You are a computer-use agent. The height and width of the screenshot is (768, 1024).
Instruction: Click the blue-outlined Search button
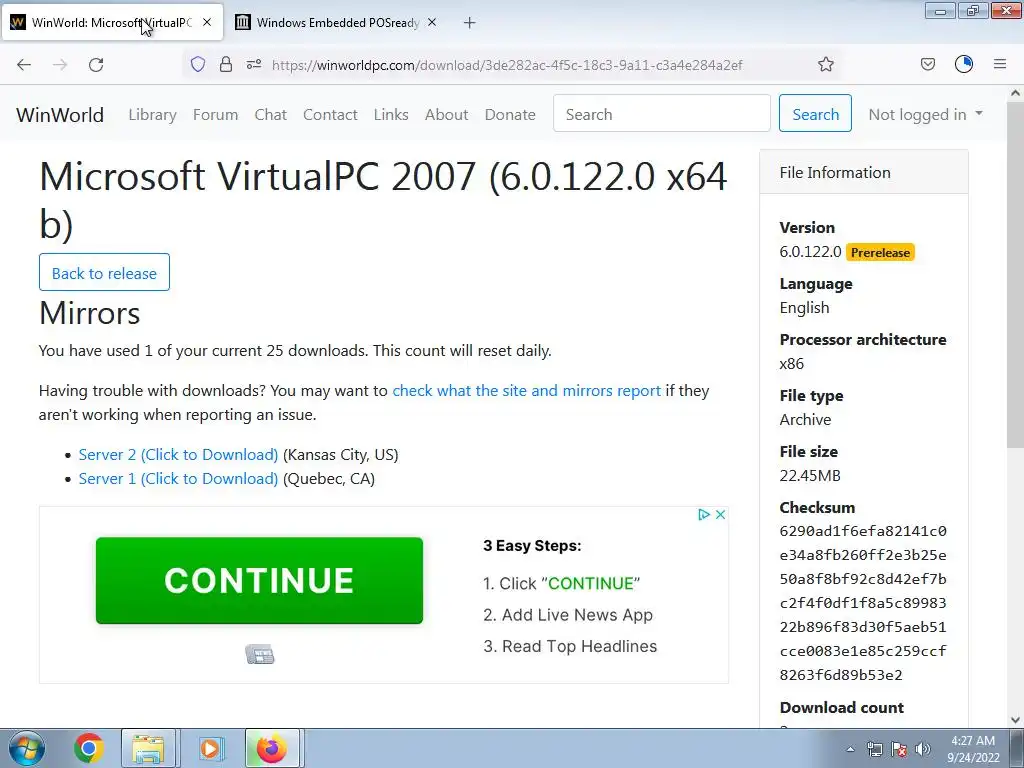[815, 113]
